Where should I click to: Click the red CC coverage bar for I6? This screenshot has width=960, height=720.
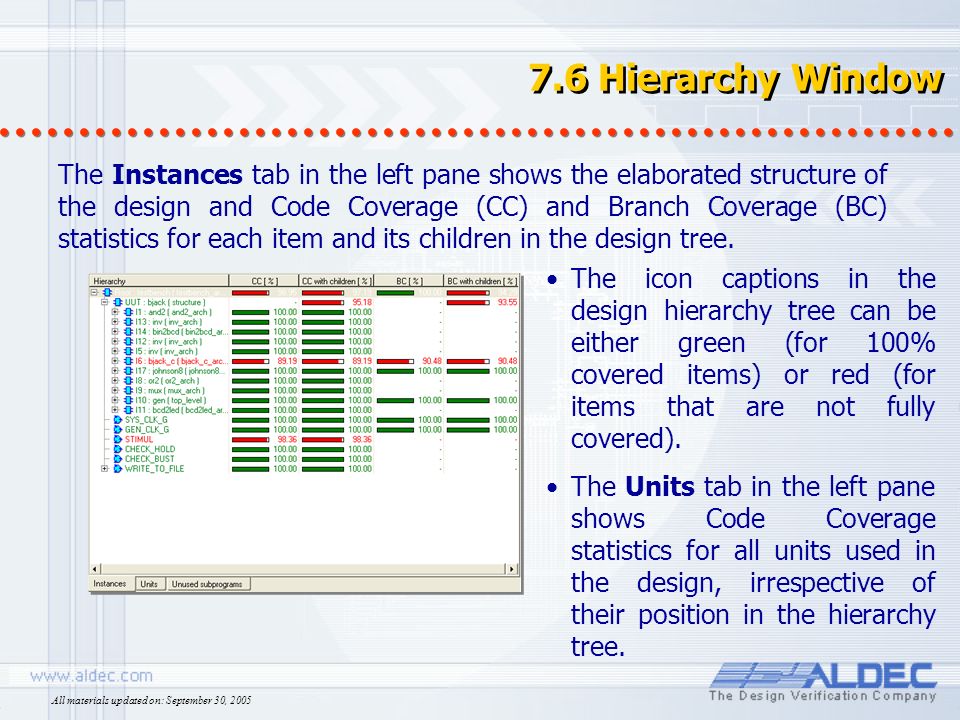pyautogui.click(x=250, y=361)
